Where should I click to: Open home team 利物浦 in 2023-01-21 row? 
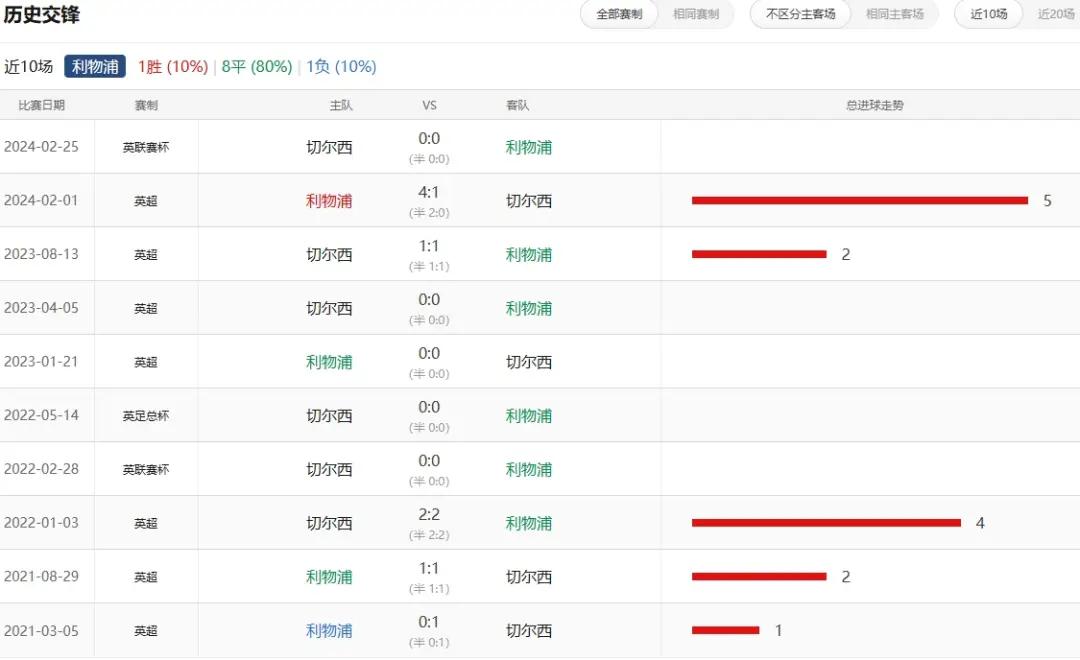click(x=329, y=362)
